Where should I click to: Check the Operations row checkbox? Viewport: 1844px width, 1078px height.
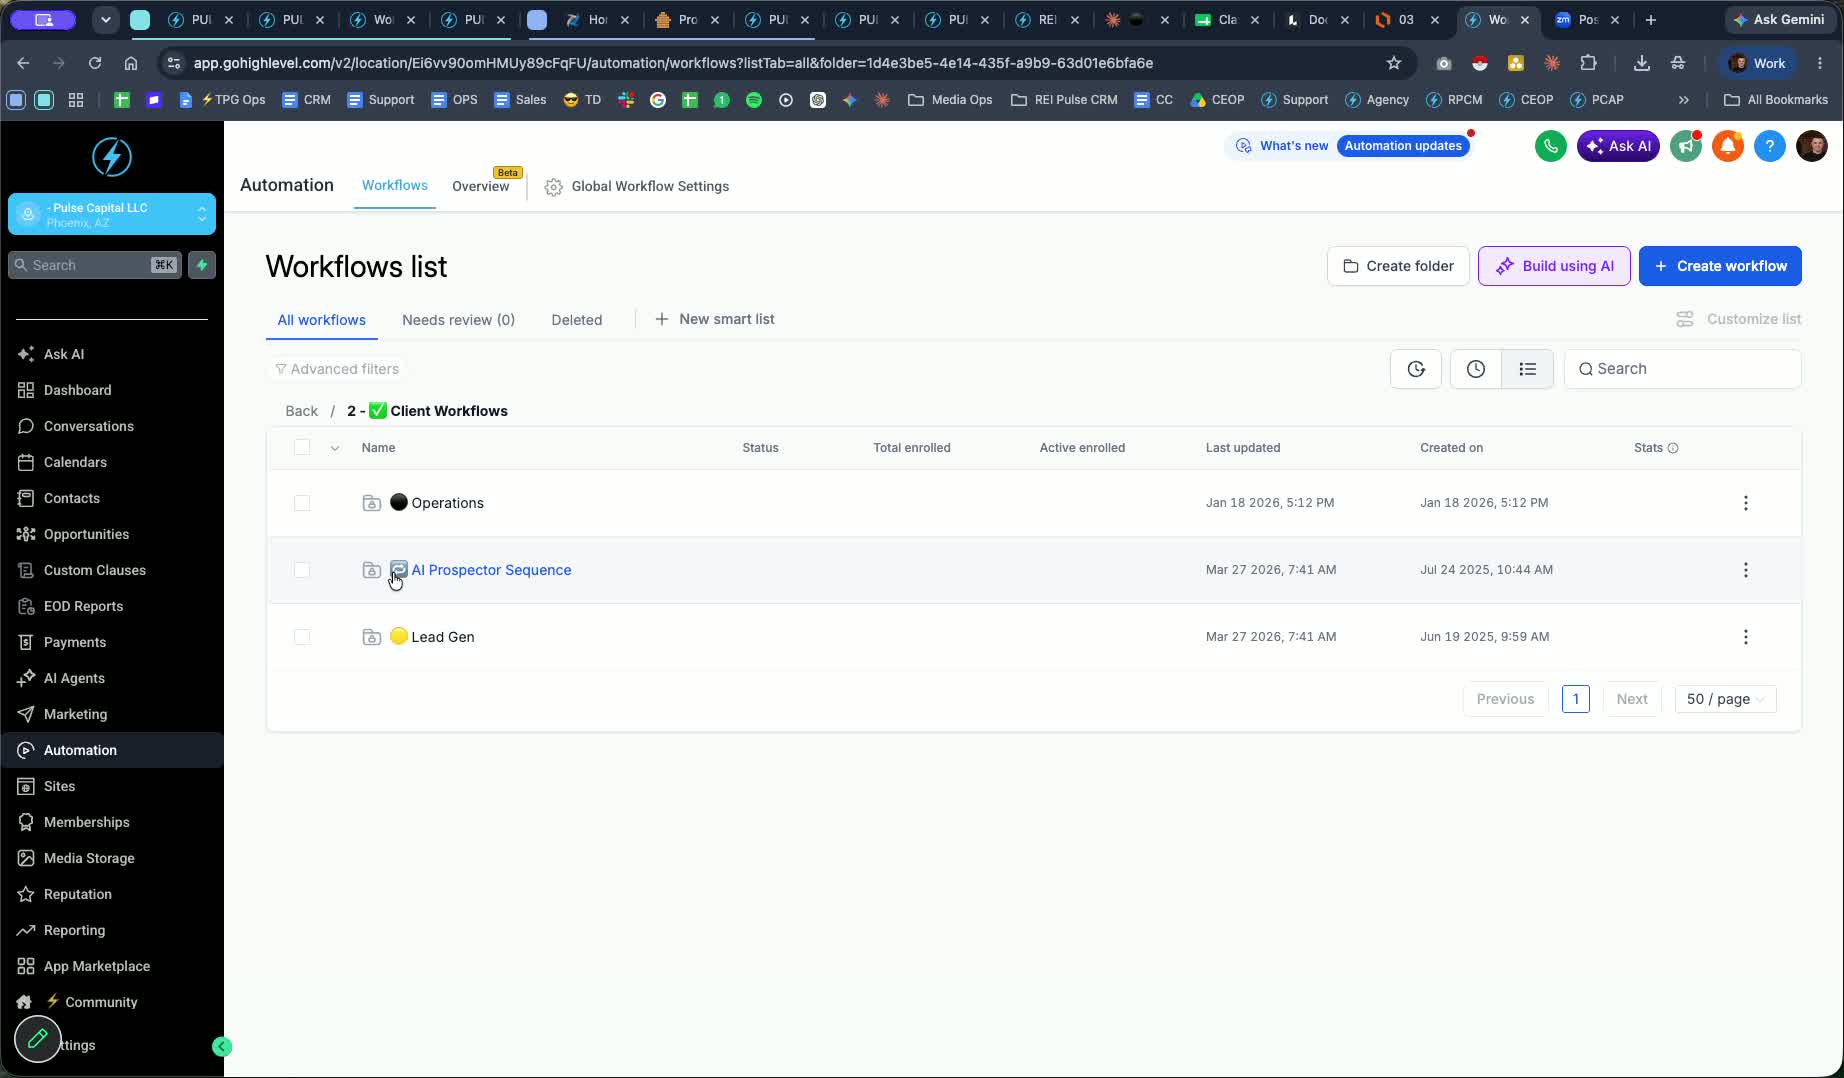[302, 503]
